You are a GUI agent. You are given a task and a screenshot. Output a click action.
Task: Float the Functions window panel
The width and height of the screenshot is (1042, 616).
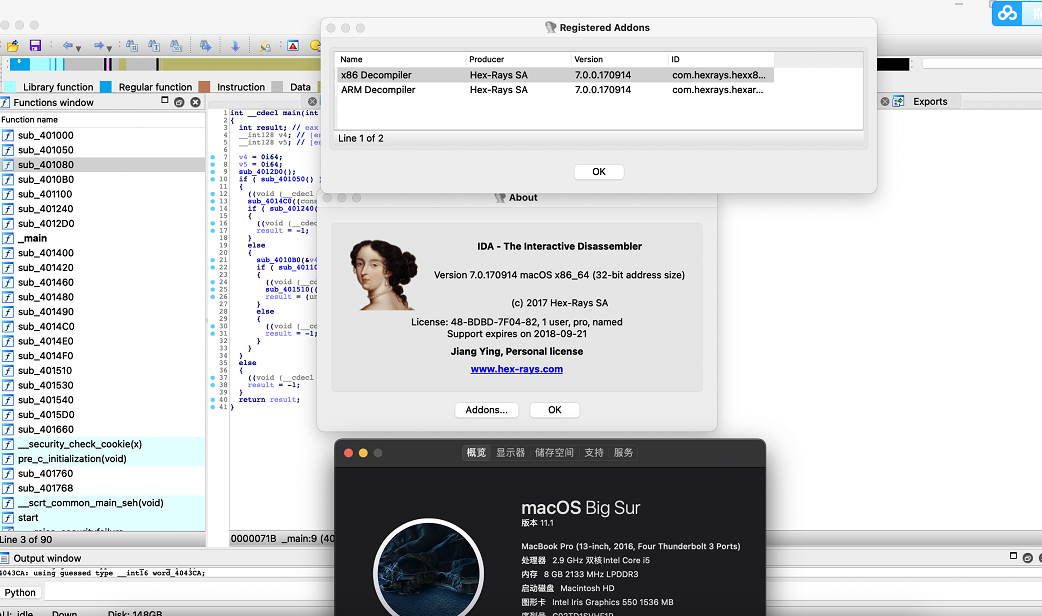coord(165,100)
